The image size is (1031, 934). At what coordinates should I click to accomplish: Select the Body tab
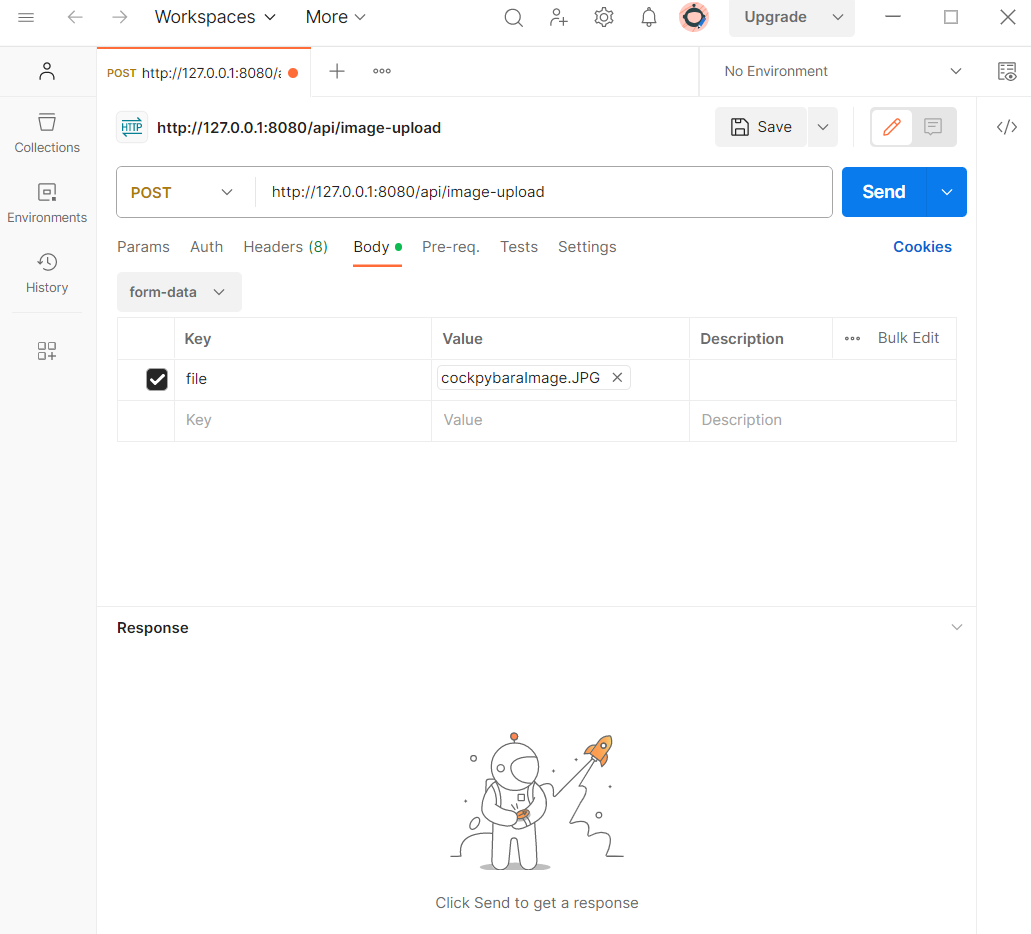(x=377, y=247)
